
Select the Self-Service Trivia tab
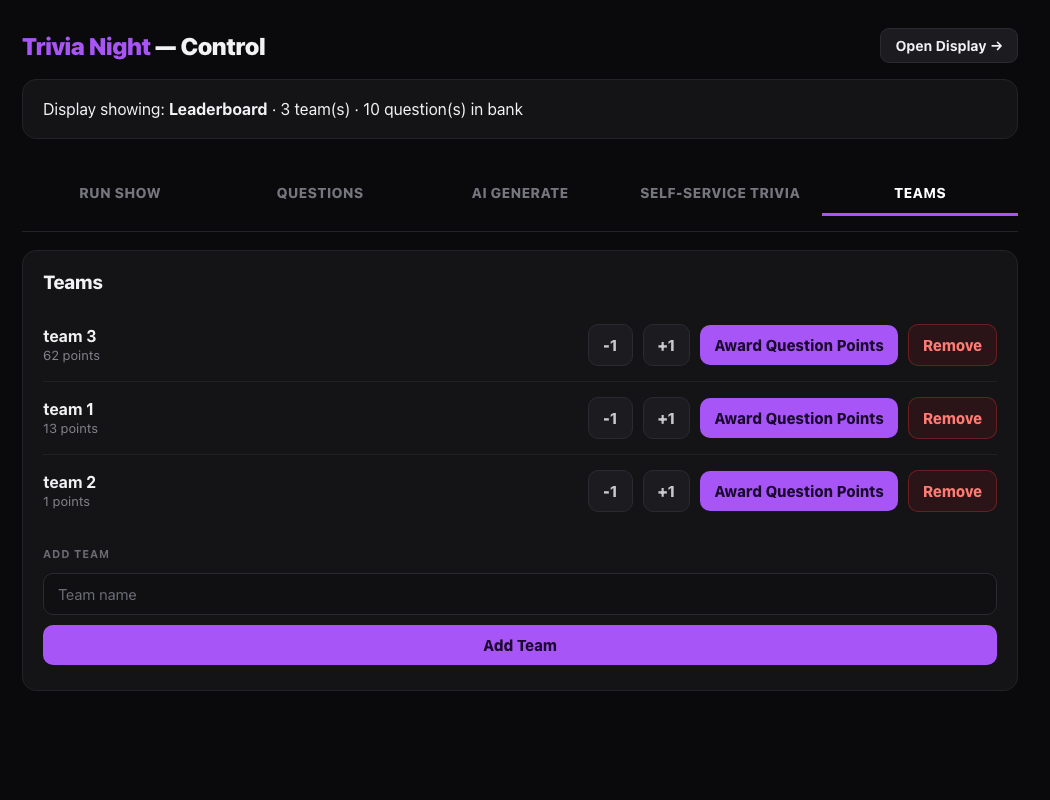click(720, 193)
